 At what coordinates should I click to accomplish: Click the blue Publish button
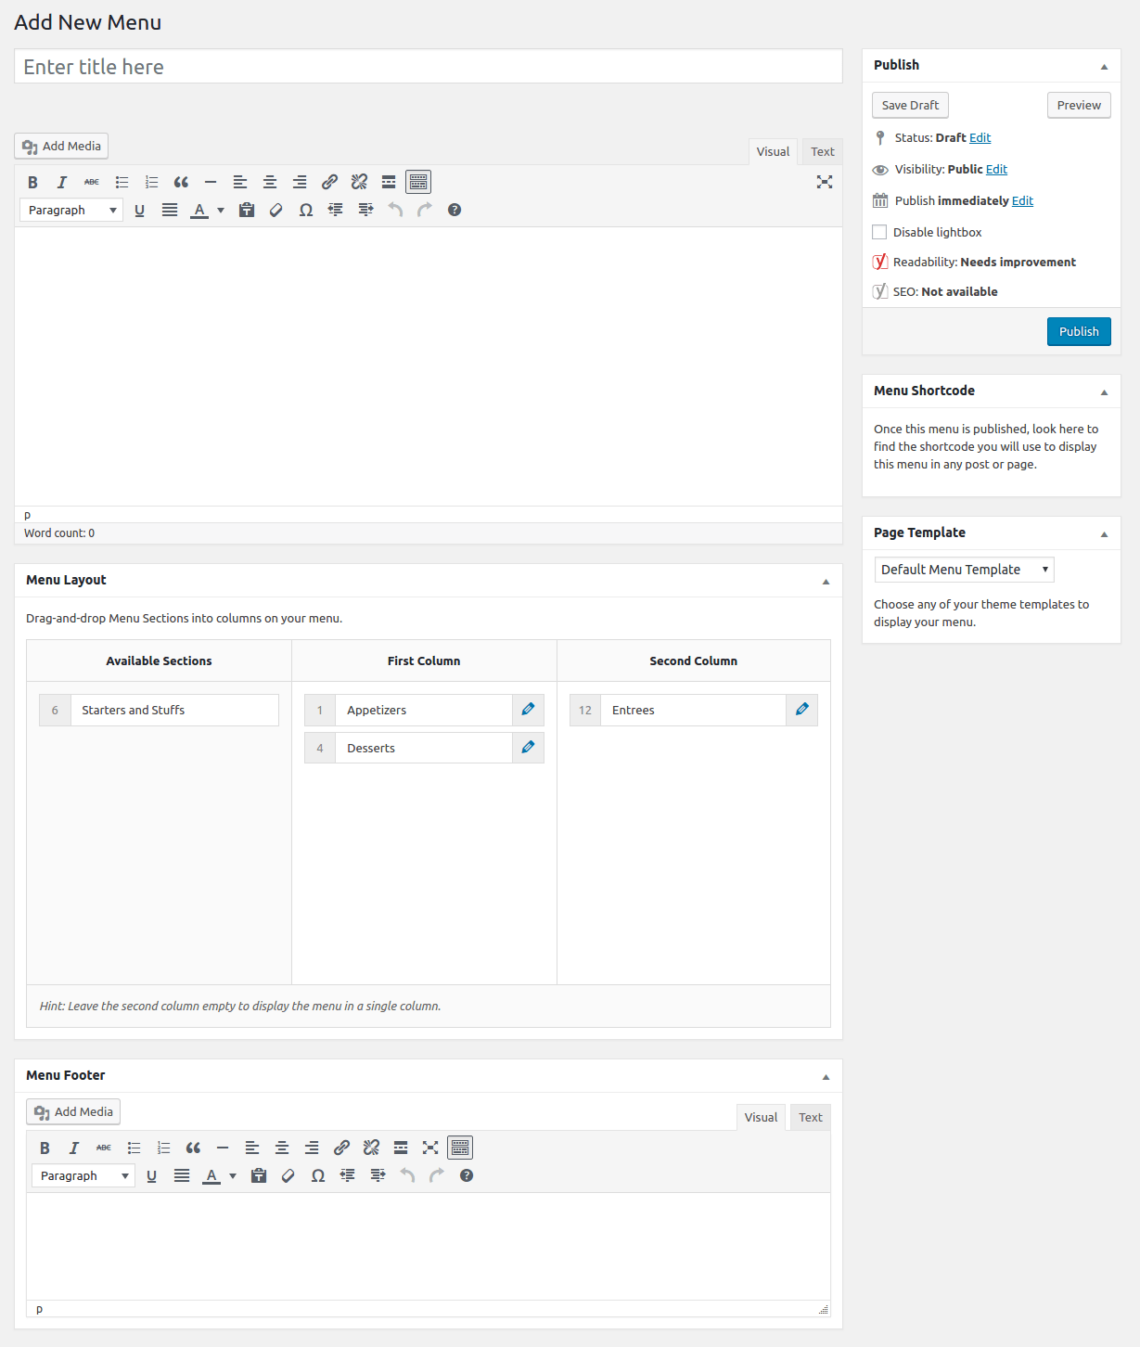[x=1078, y=332]
